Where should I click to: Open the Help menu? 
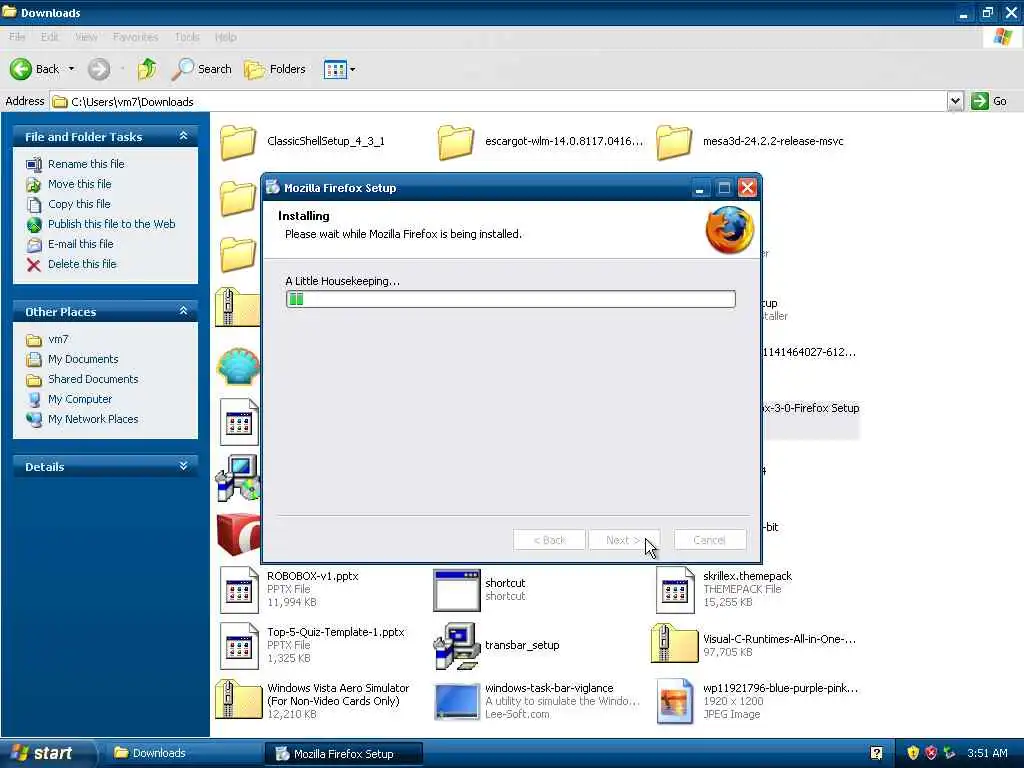[x=225, y=37]
